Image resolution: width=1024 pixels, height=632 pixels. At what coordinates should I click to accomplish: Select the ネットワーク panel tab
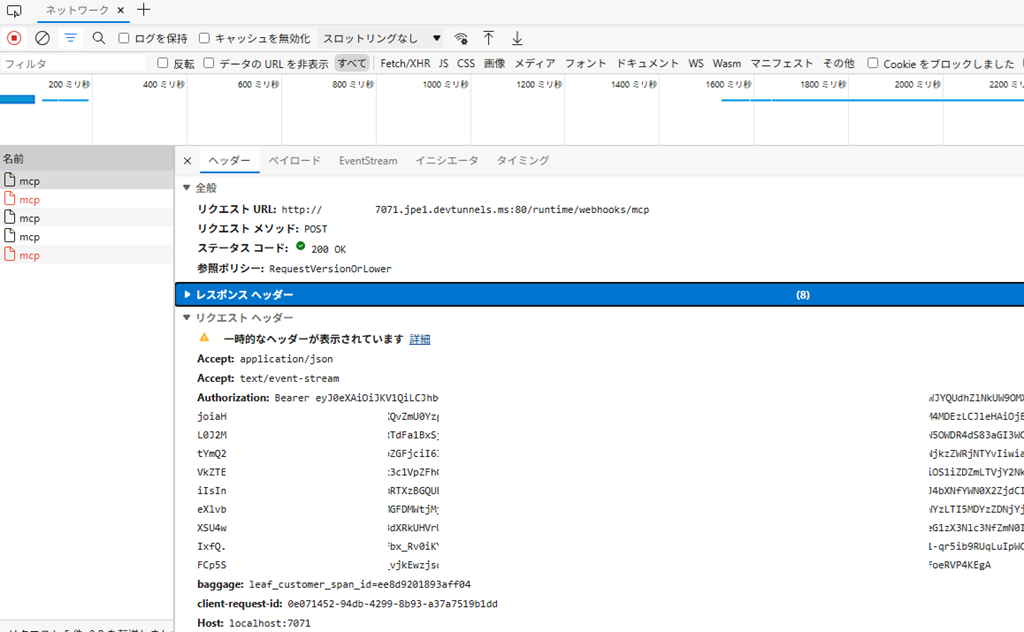click(x=77, y=10)
